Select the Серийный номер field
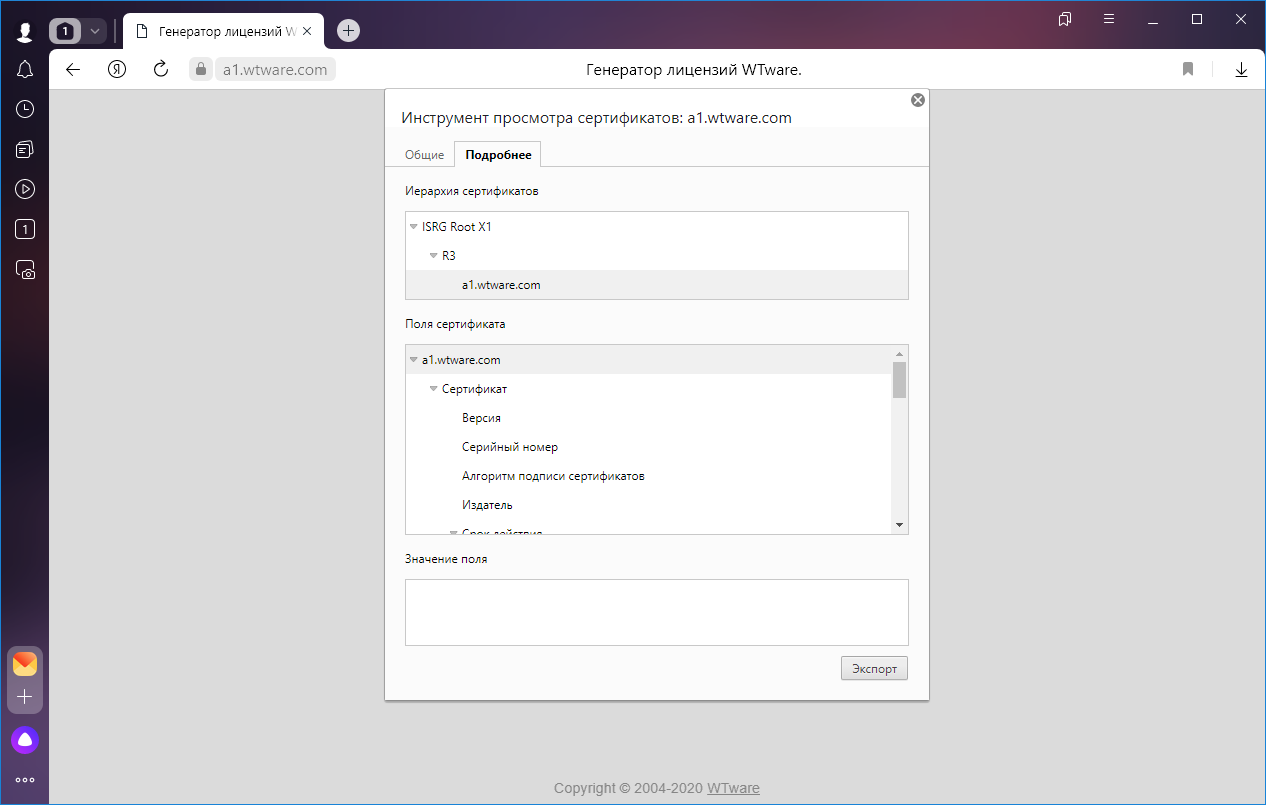The image size is (1266, 805). [x=509, y=447]
